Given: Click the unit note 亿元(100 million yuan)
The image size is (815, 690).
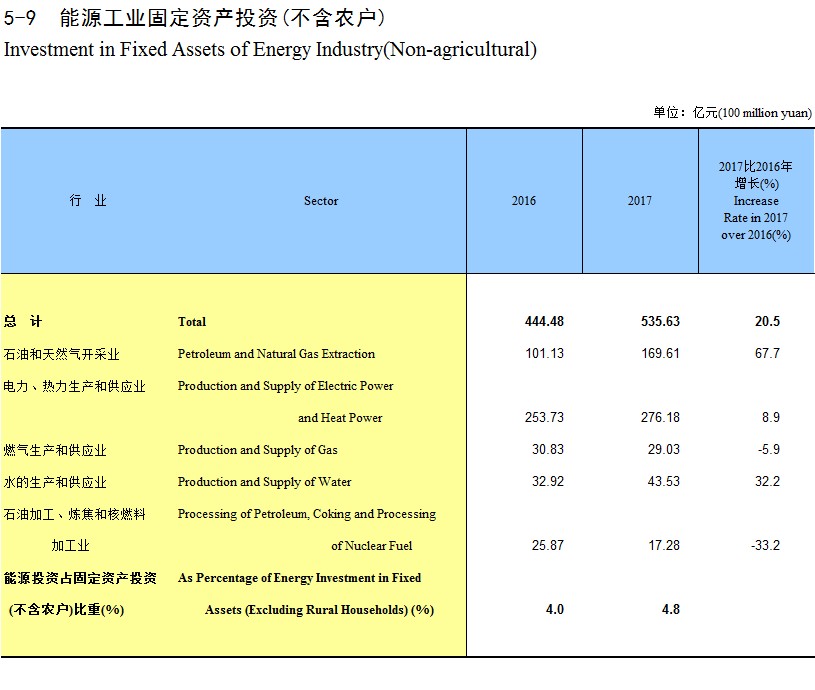Looking at the screenshot, I should (x=752, y=113).
